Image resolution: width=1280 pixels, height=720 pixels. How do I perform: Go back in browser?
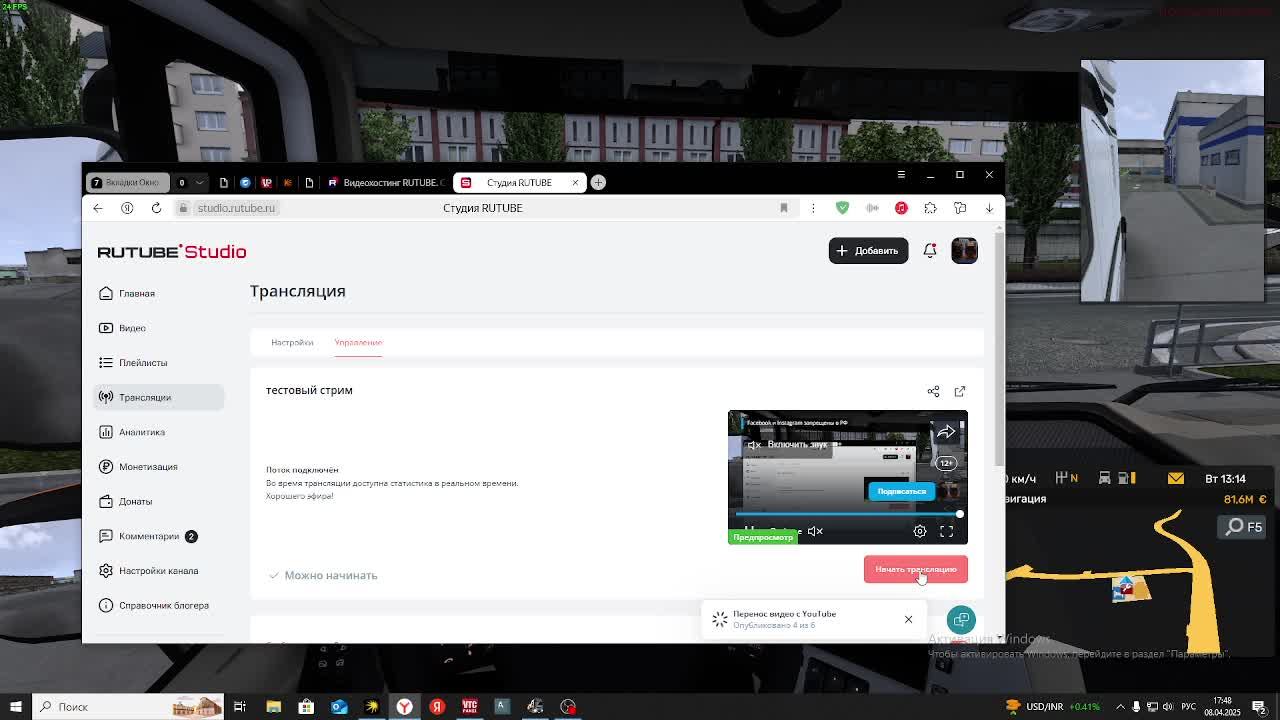click(x=98, y=208)
